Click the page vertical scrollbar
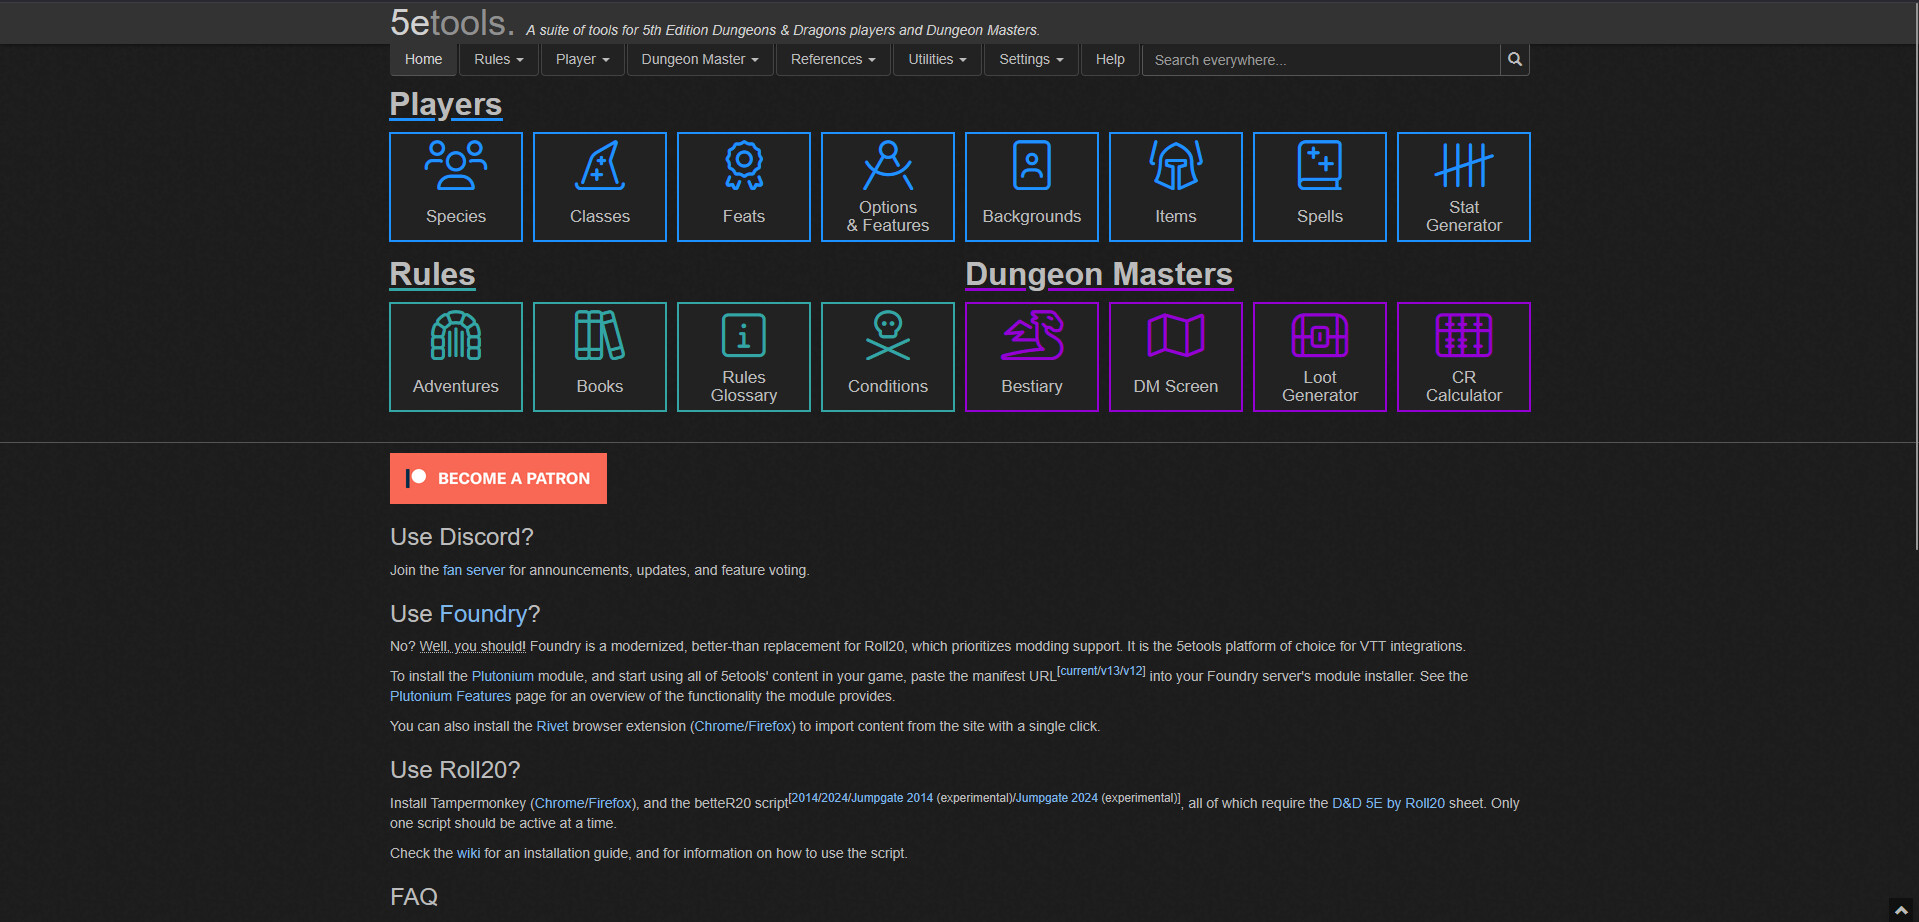 pyautogui.click(x=1915, y=275)
